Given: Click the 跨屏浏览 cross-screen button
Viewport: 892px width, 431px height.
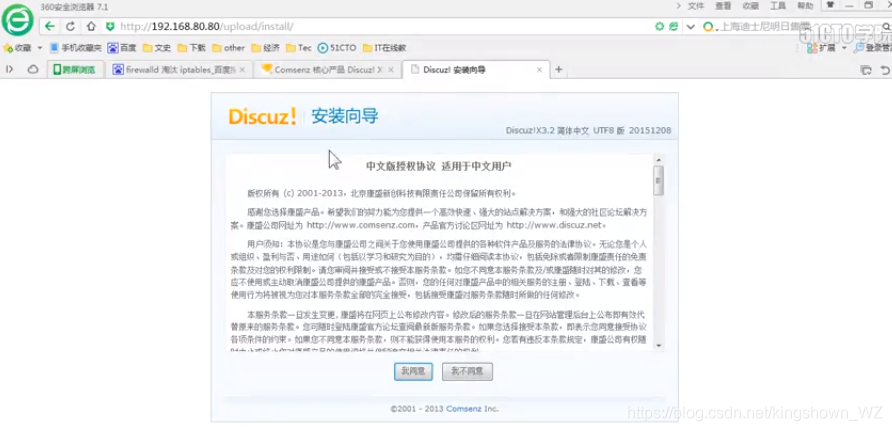Looking at the screenshot, I should [76, 70].
